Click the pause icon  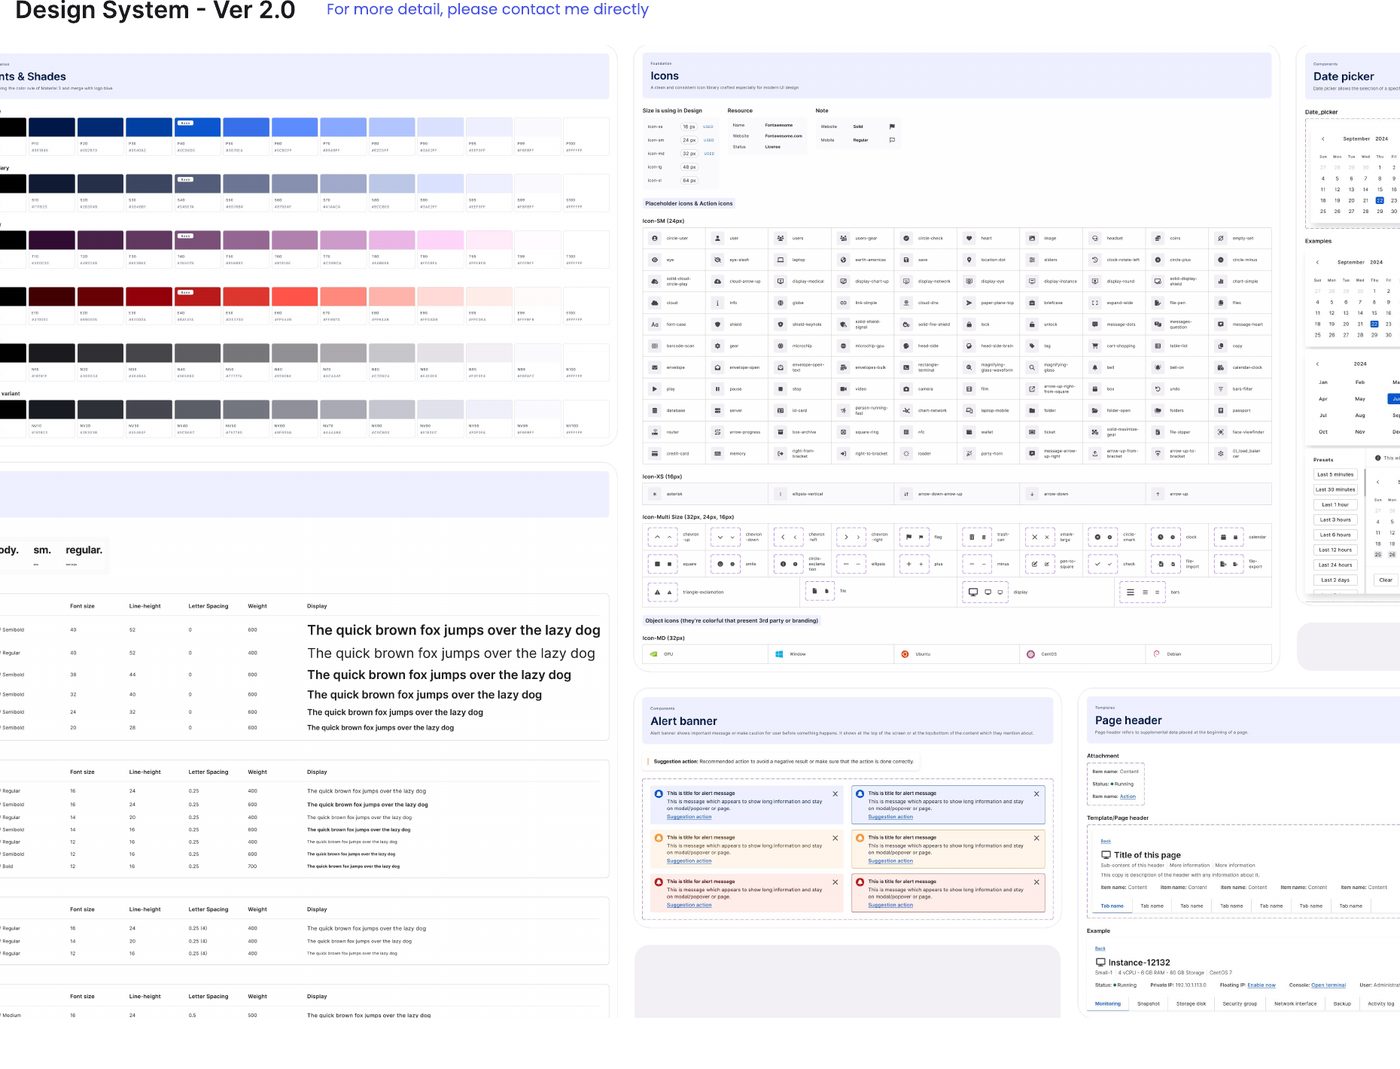717,389
